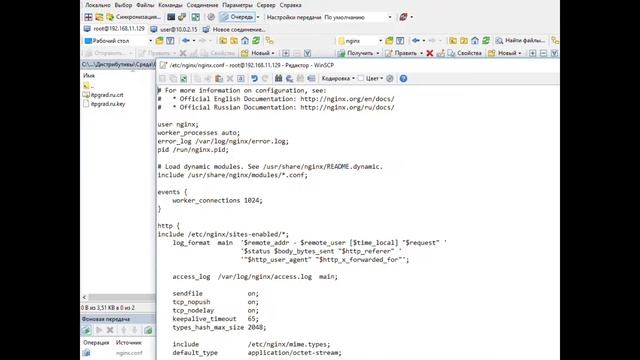Viewport: 640px width, 360px height.
Task: Click the red delete X icon
Action: coord(429,53)
